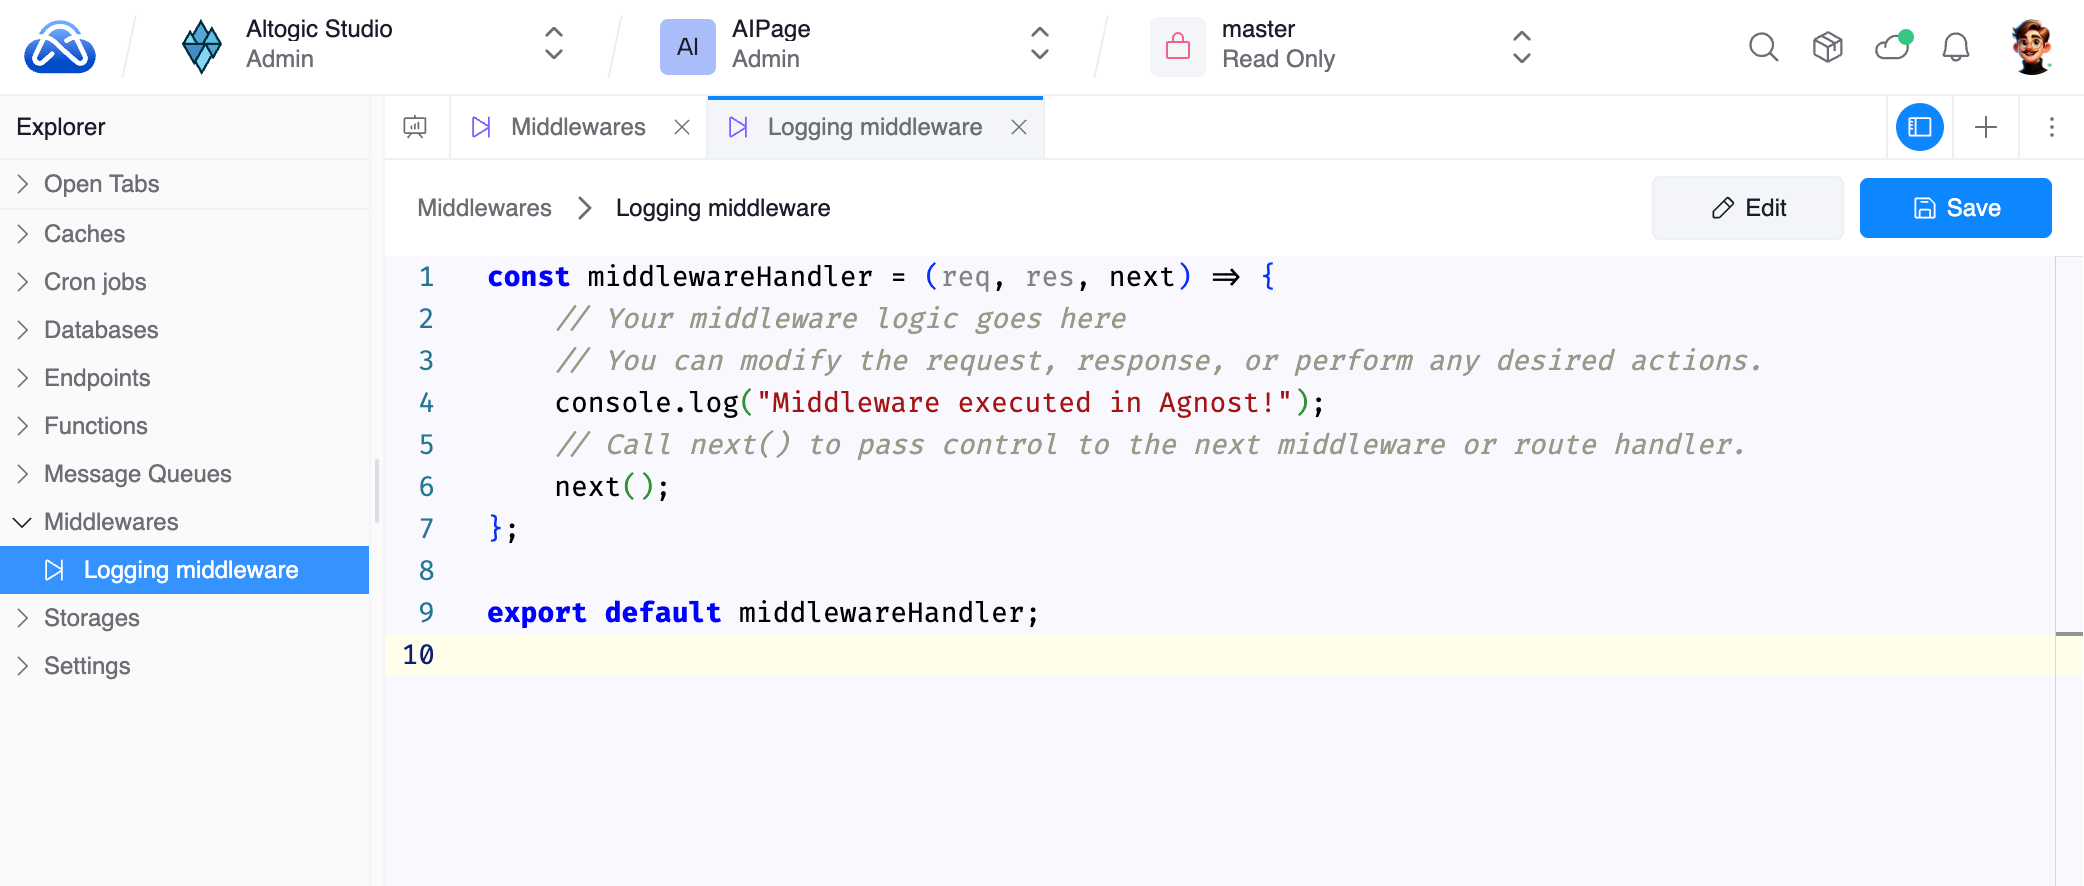Open the cloud deployment status icon
2084x886 pixels.
1892,46
